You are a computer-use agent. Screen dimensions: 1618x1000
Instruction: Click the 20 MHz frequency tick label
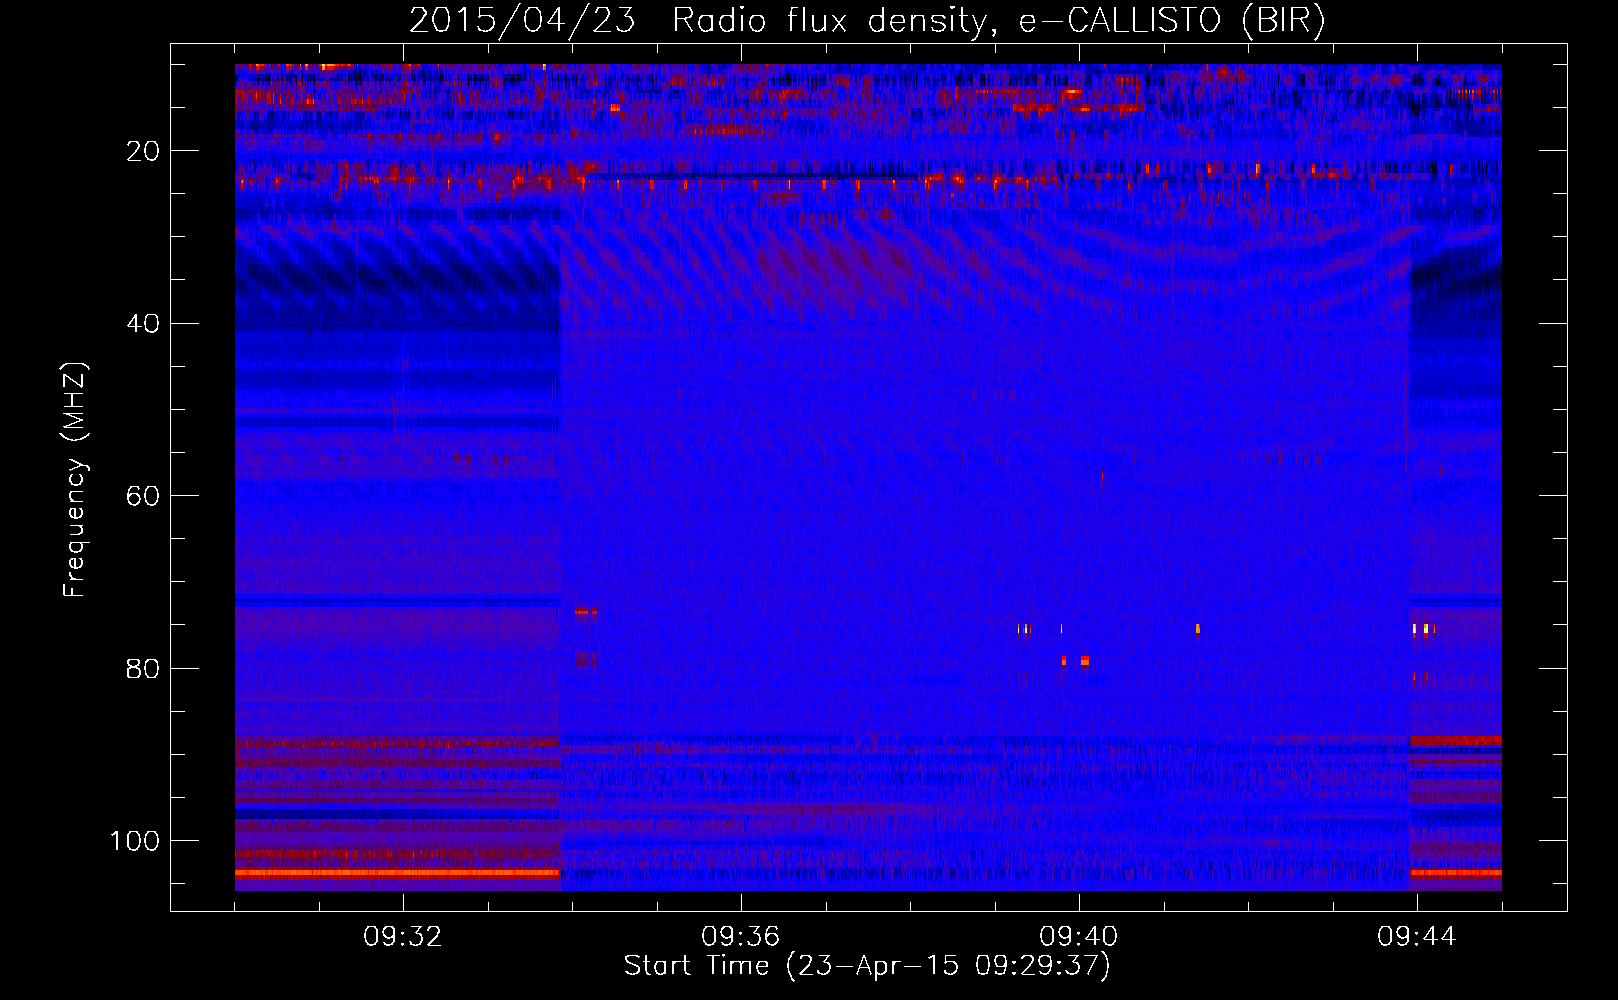(x=144, y=151)
